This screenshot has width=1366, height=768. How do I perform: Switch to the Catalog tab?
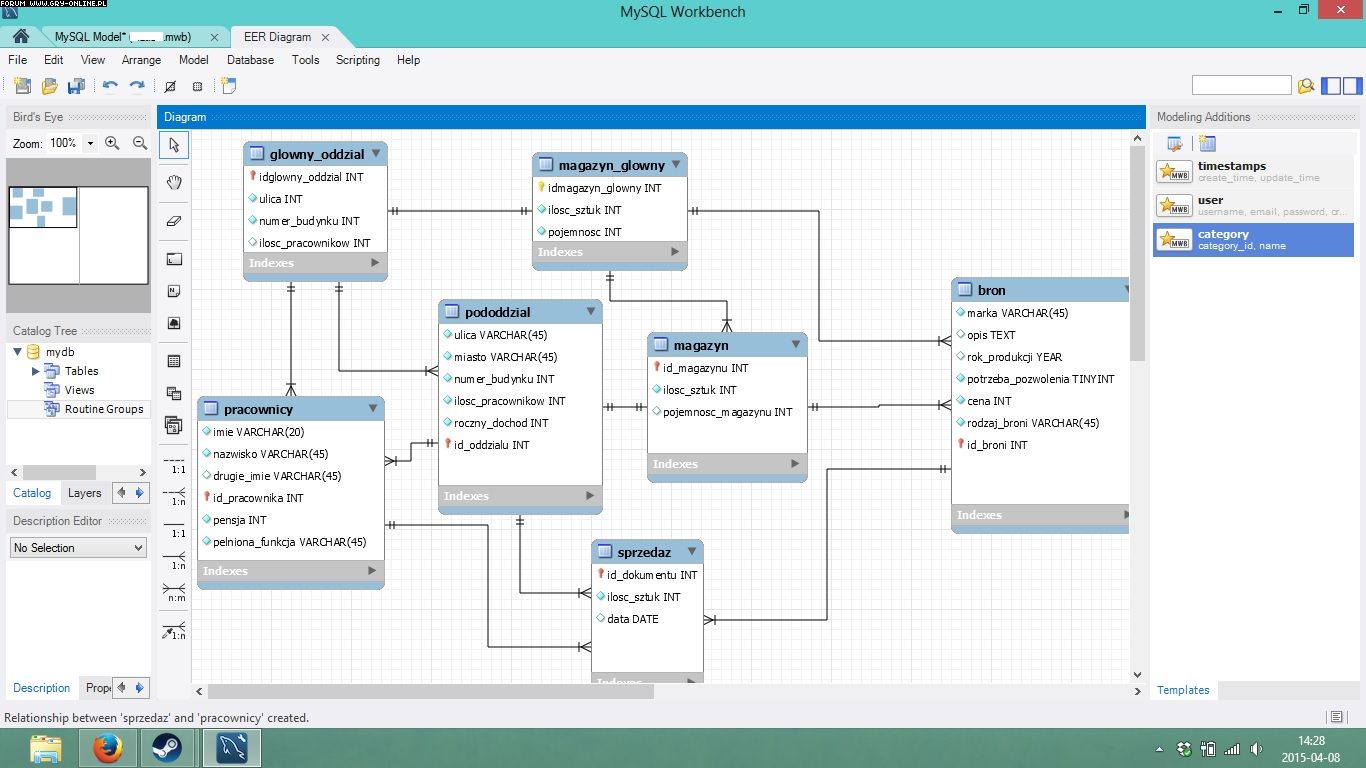point(32,493)
